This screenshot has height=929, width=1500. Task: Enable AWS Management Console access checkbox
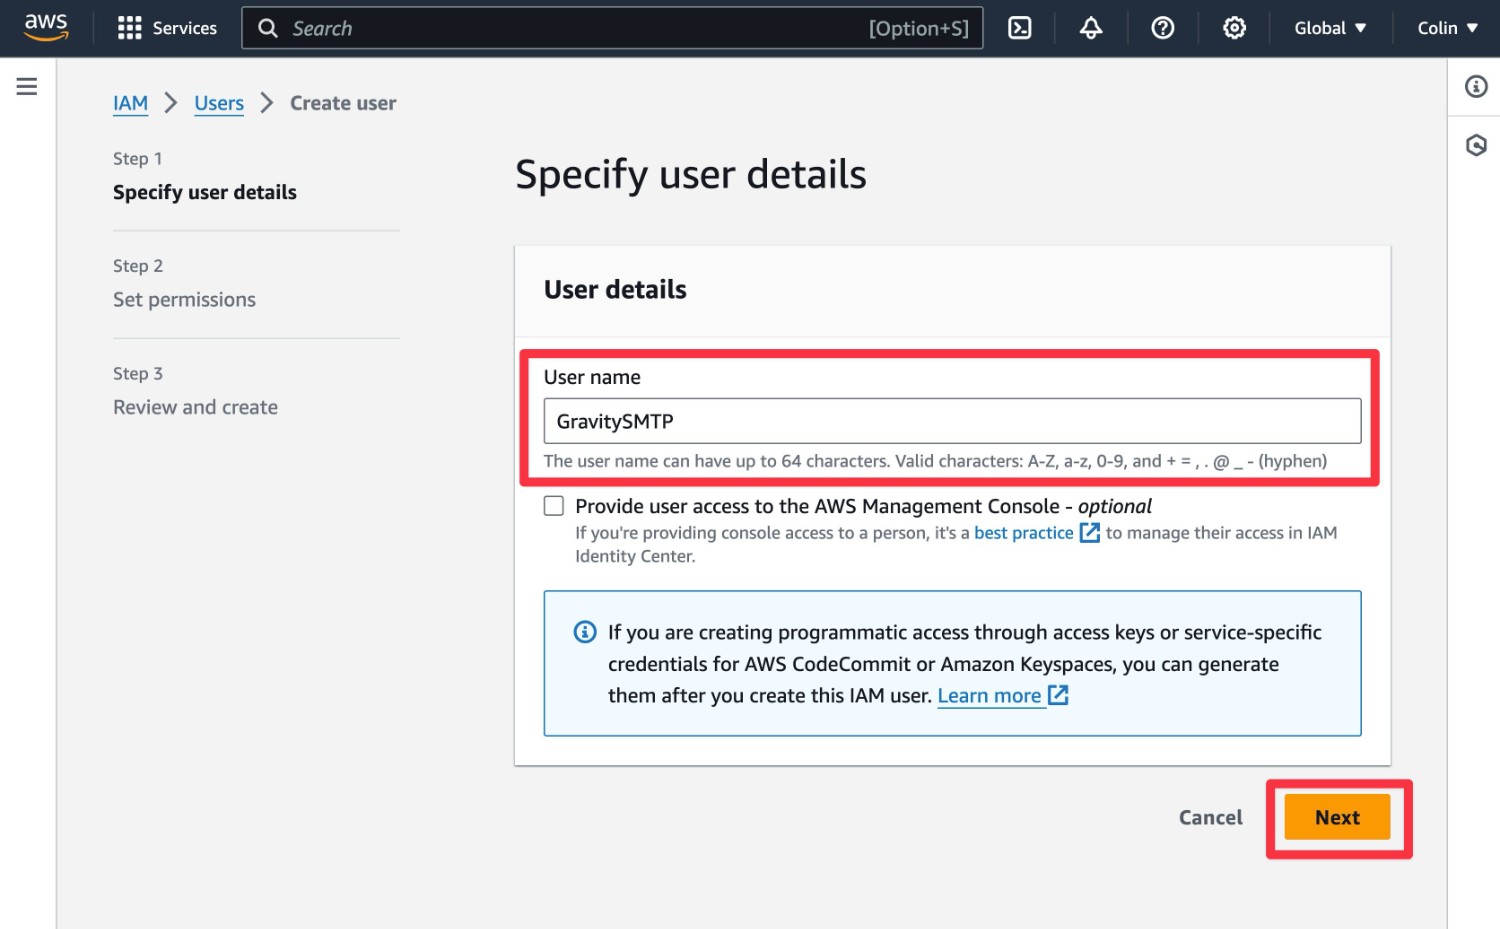pyautogui.click(x=554, y=506)
